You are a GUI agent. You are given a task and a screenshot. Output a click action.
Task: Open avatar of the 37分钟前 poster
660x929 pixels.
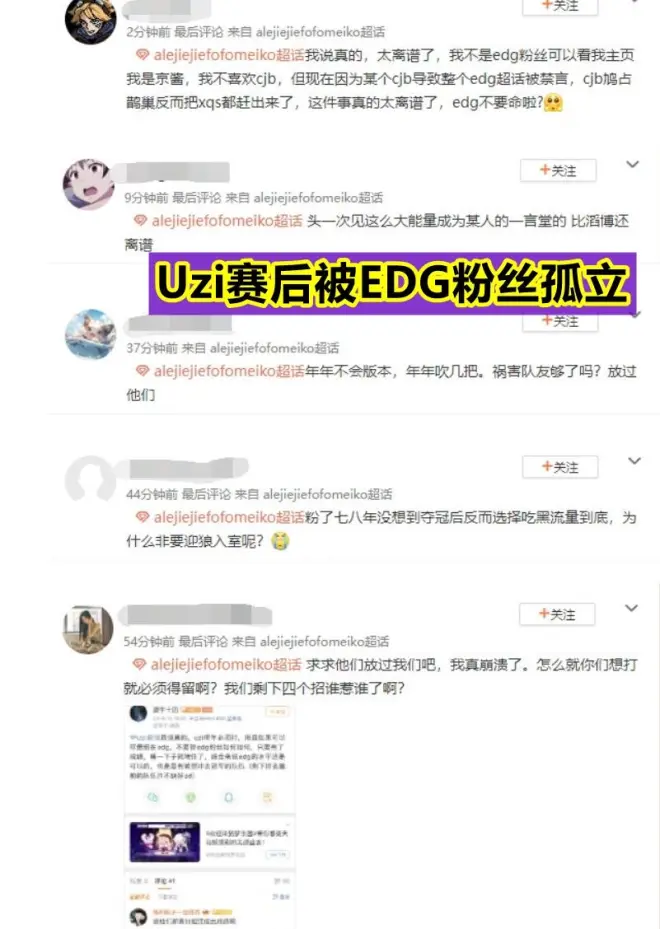[90, 334]
